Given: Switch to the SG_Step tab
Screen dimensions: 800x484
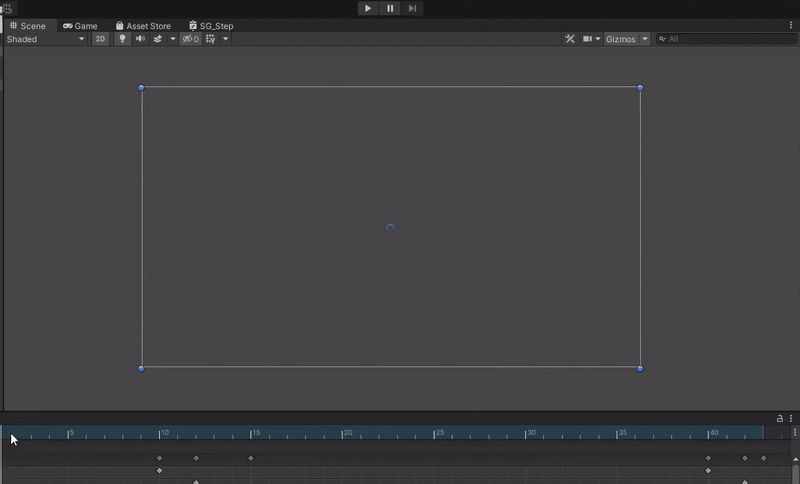Looking at the screenshot, I should click(211, 26).
